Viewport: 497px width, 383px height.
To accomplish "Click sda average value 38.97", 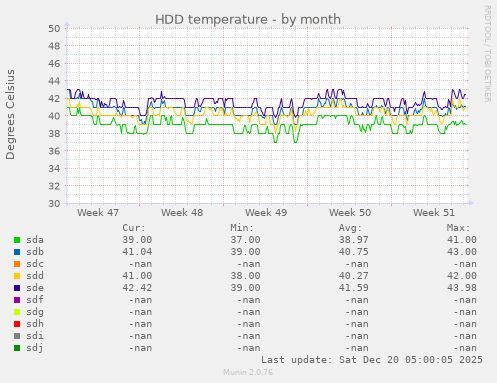I will point(354,240).
